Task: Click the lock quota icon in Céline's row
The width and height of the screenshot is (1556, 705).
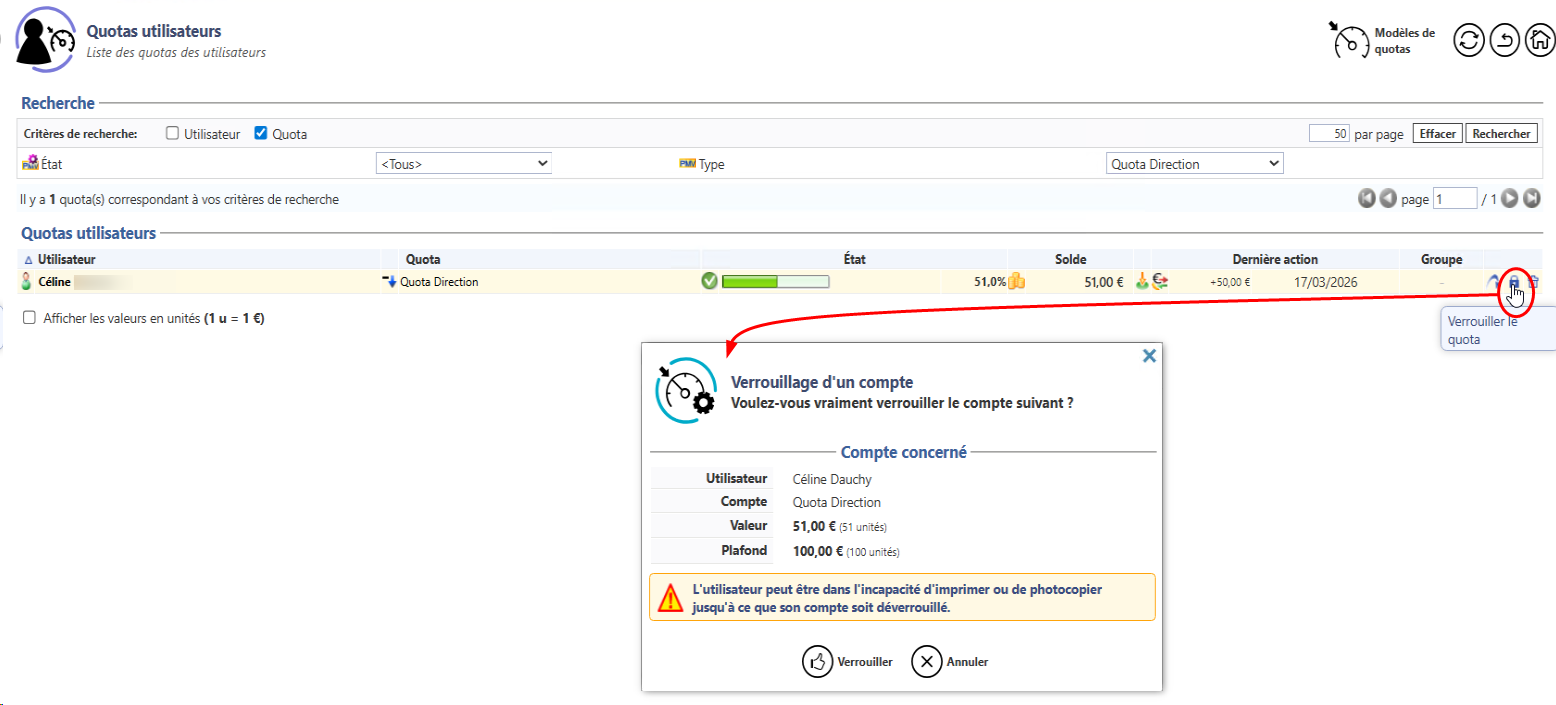Action: coord(1513,282)
